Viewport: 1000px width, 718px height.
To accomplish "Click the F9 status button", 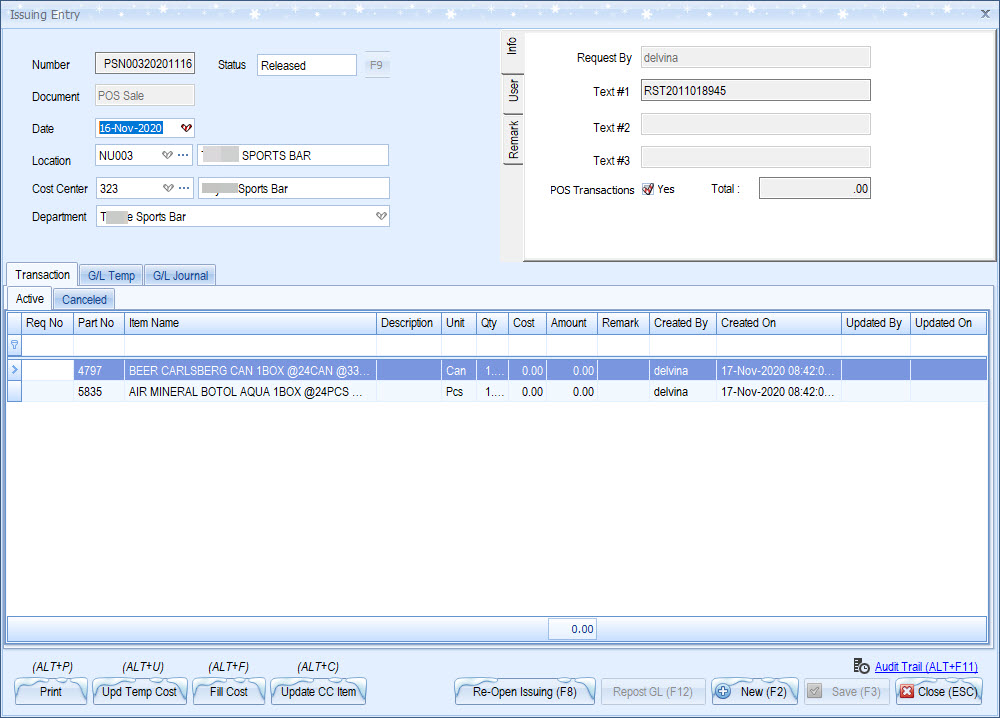I will point(376,65).
